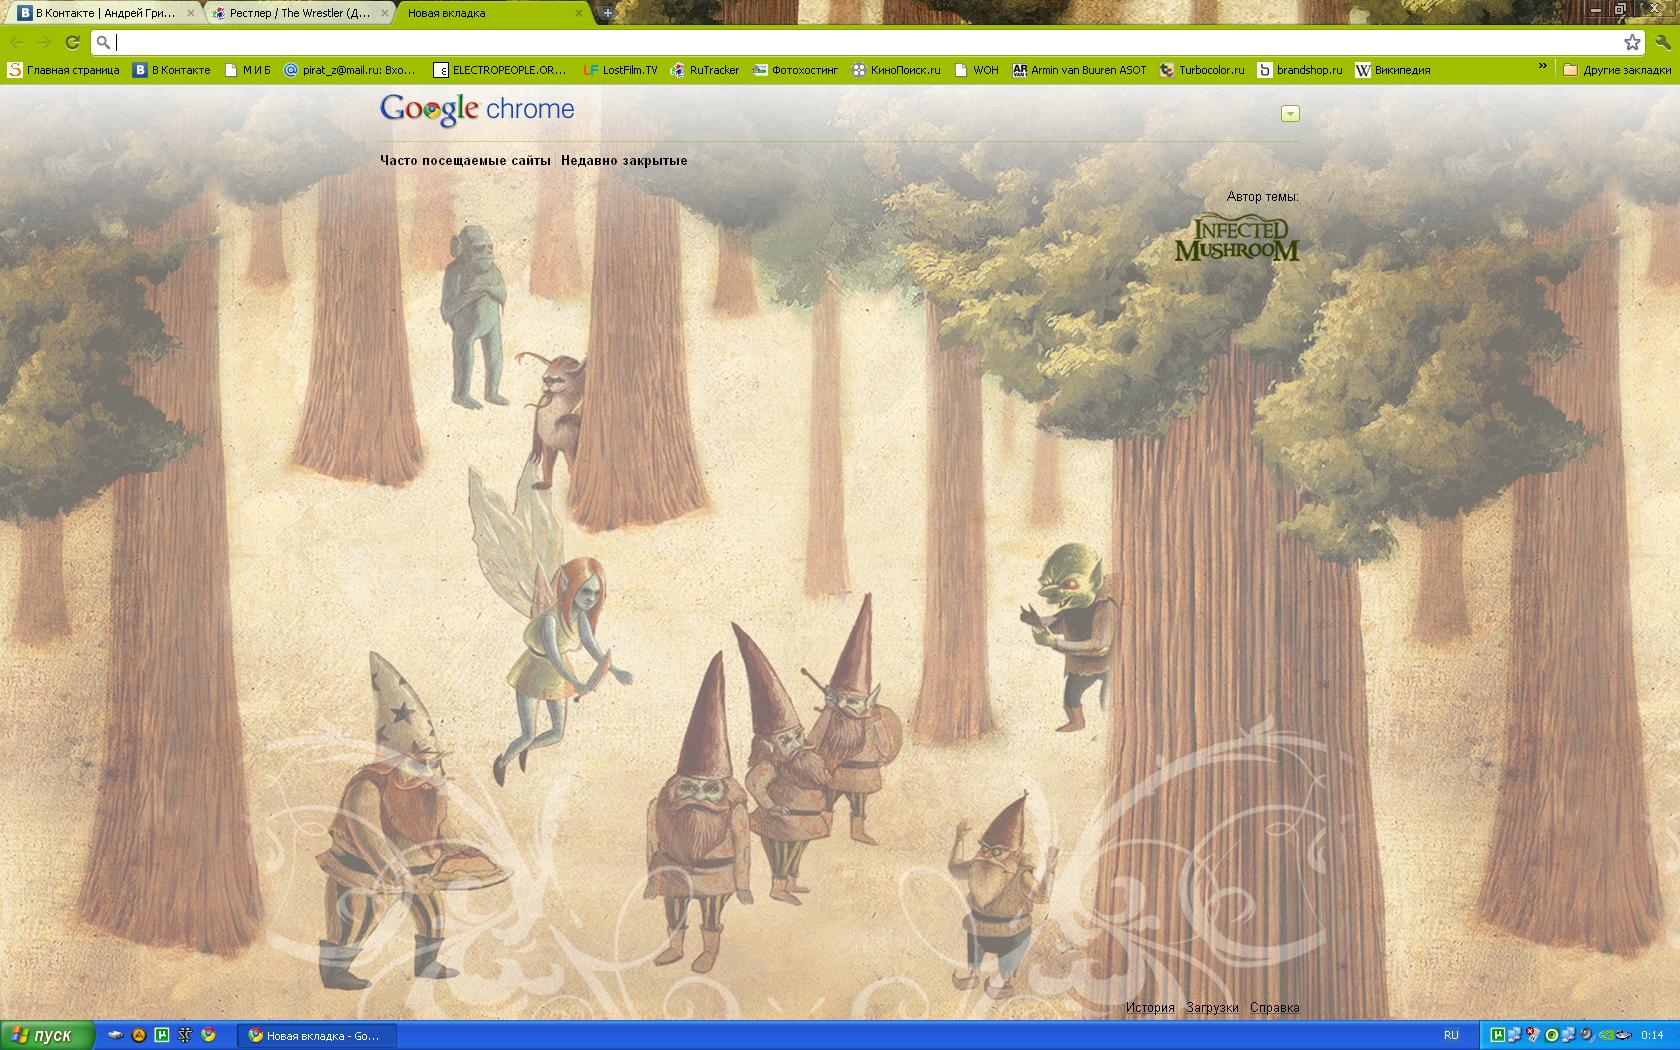Launch uTorrent from quick launch
This screenshot has height=1050, width=1680.
pos(162,1035)
